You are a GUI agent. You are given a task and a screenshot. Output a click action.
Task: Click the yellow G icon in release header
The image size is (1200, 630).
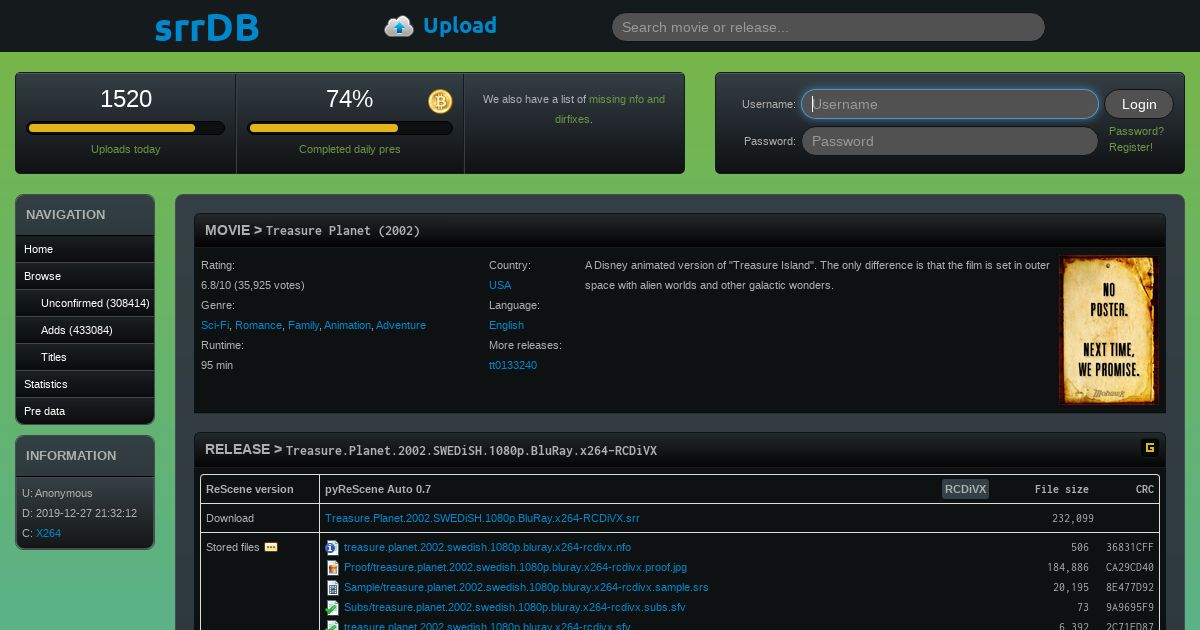(x=1149, y=448)
